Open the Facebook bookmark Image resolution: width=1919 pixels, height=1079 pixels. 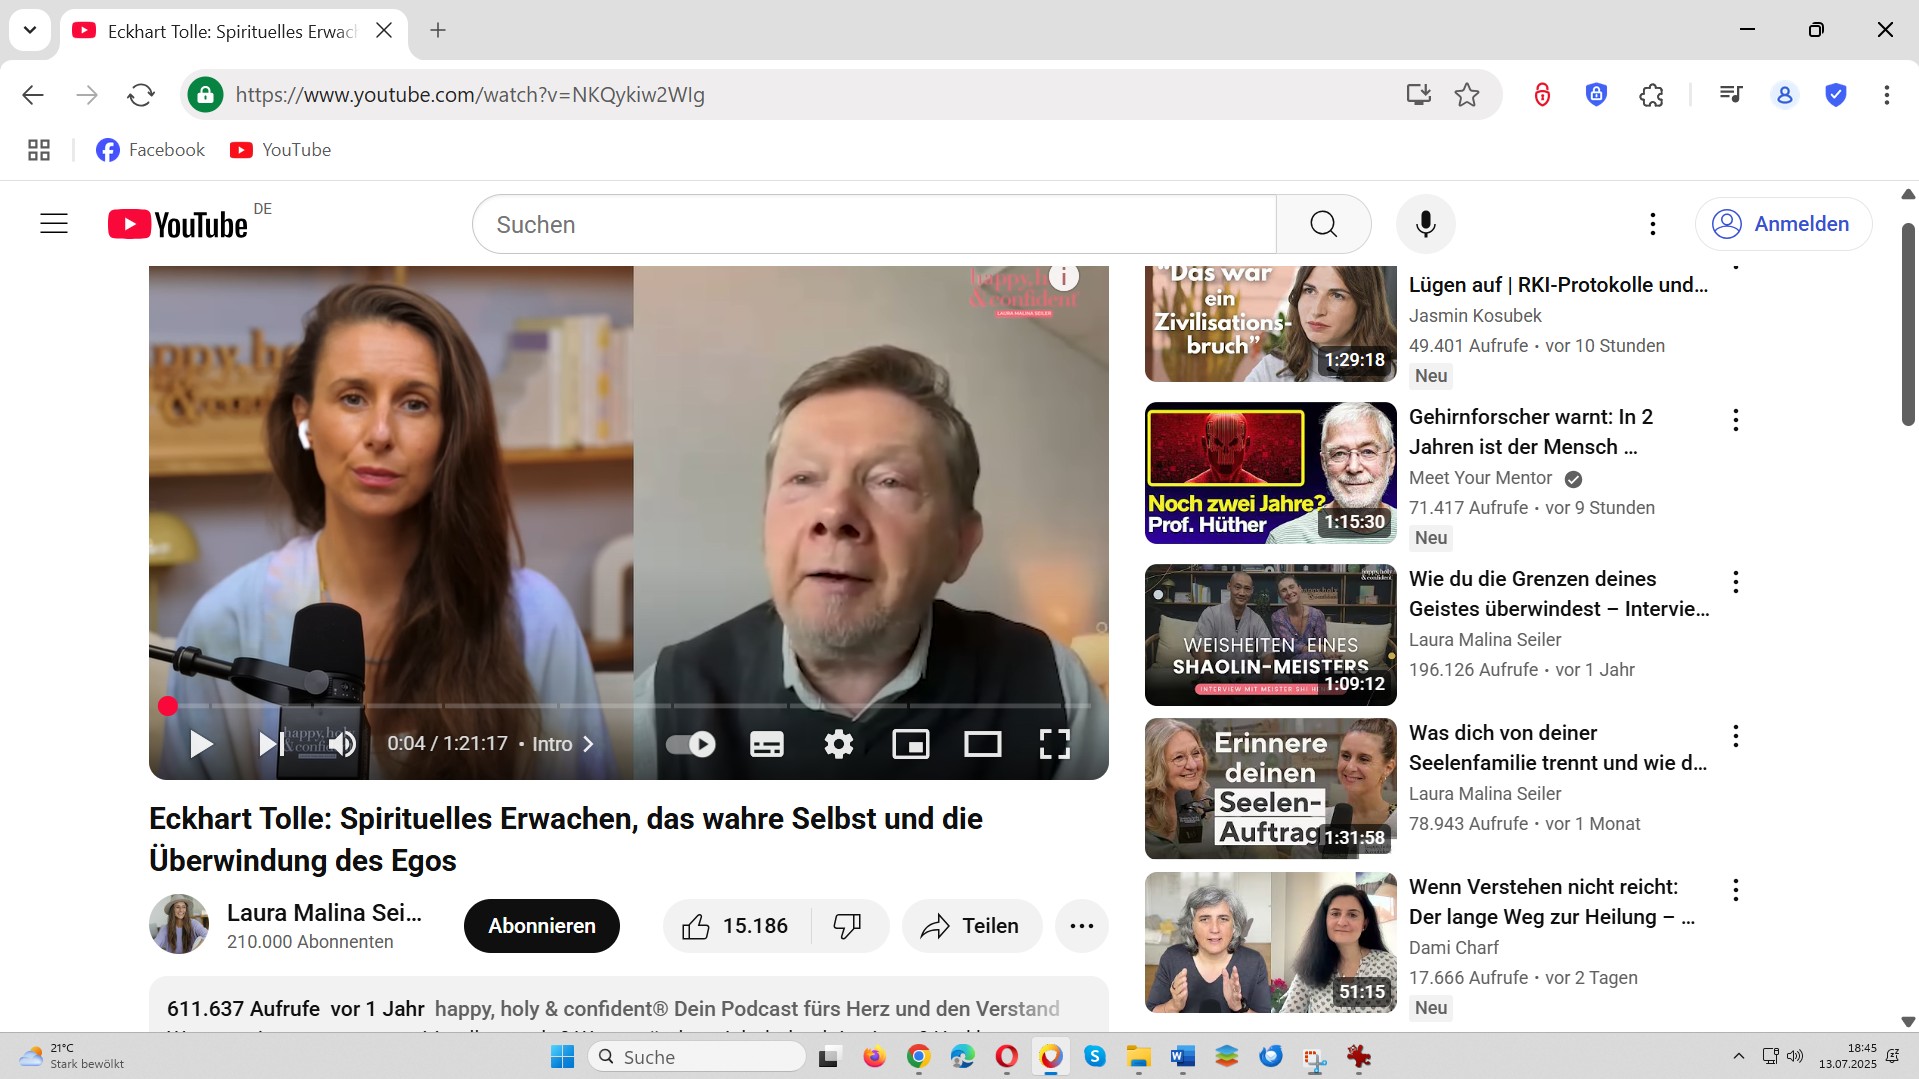click(x=151, y=150)
